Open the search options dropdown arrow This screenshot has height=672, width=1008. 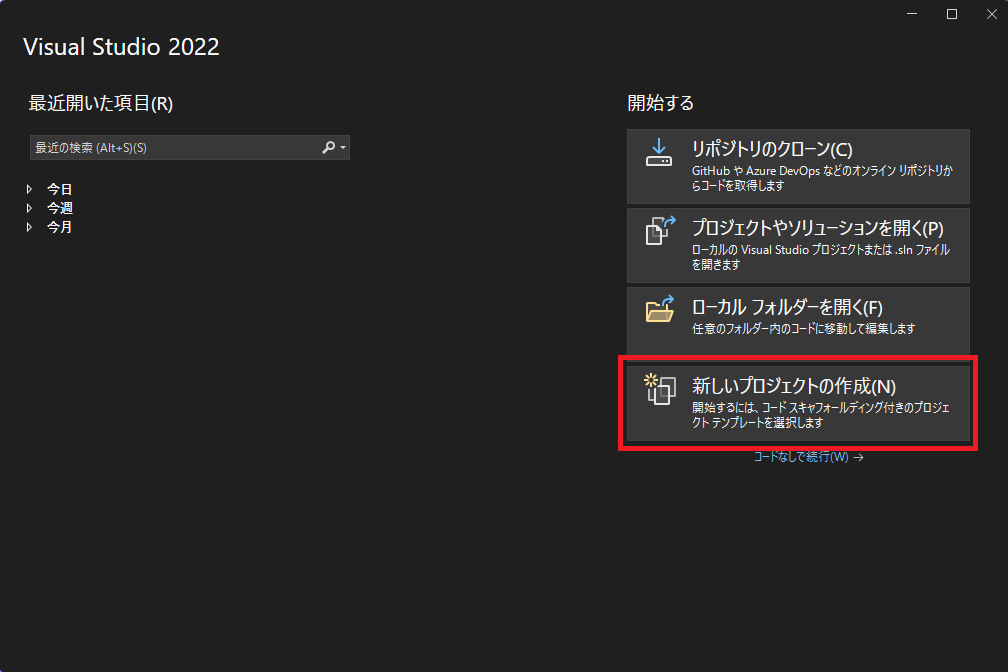343,148
